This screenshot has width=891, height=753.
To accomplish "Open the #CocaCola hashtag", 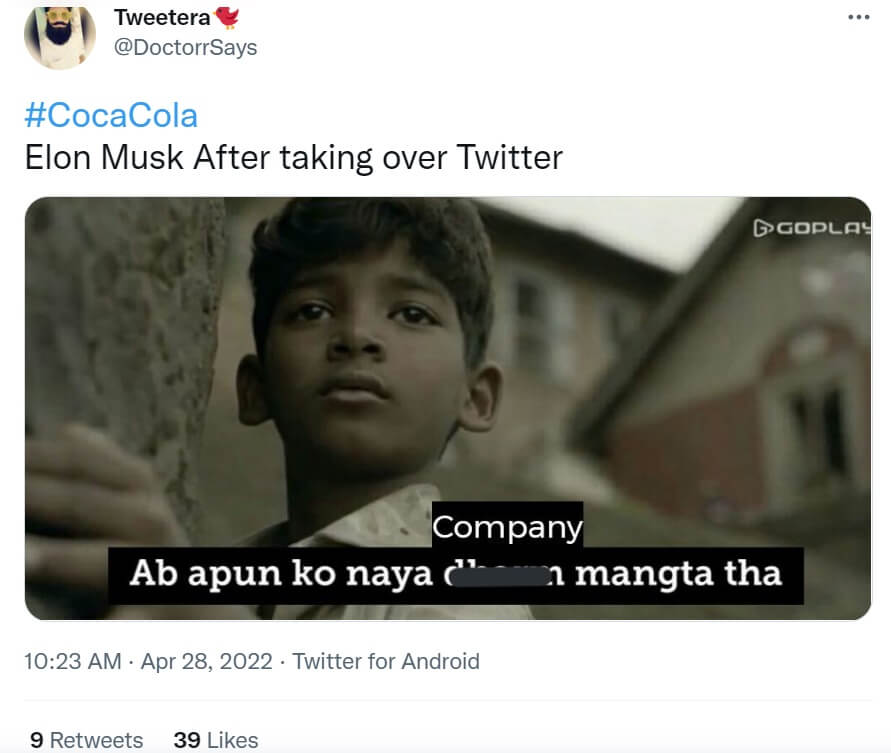I will (111, 115).
